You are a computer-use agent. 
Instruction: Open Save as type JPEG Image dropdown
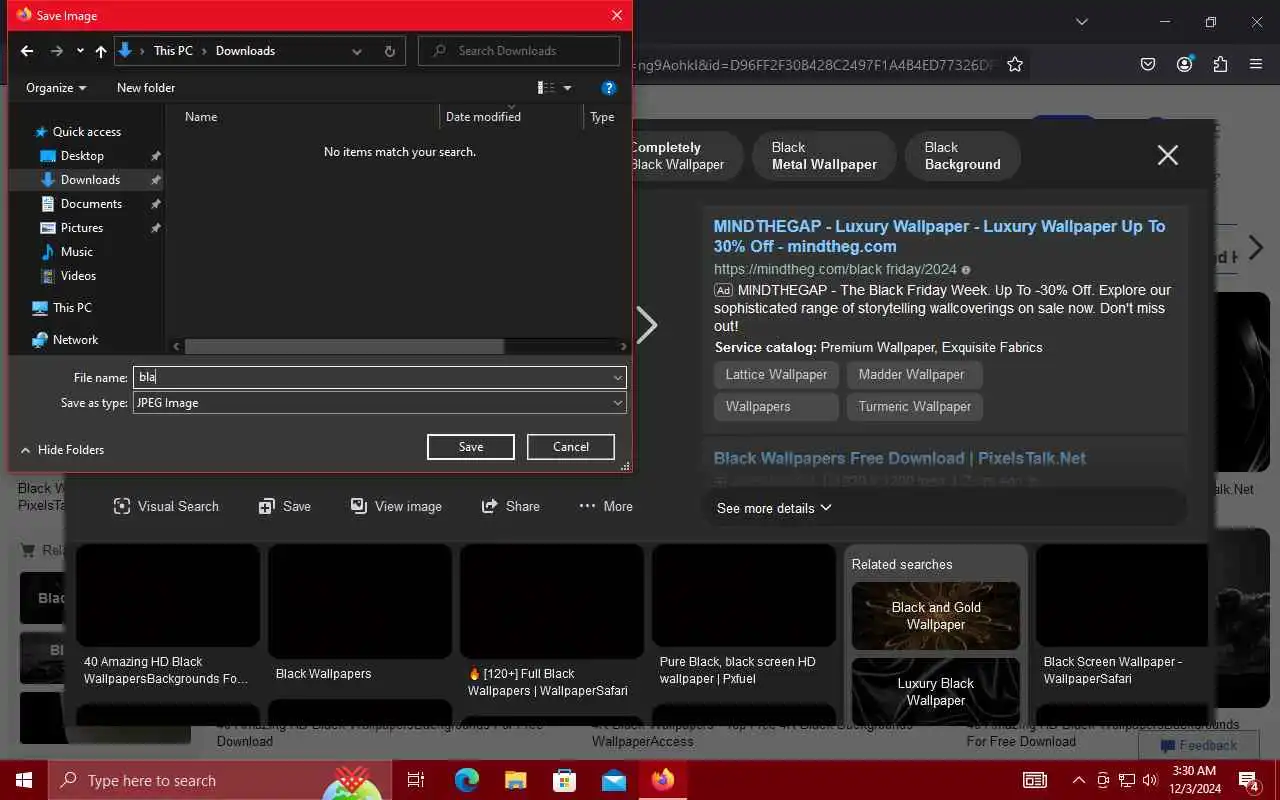(380, 403)
